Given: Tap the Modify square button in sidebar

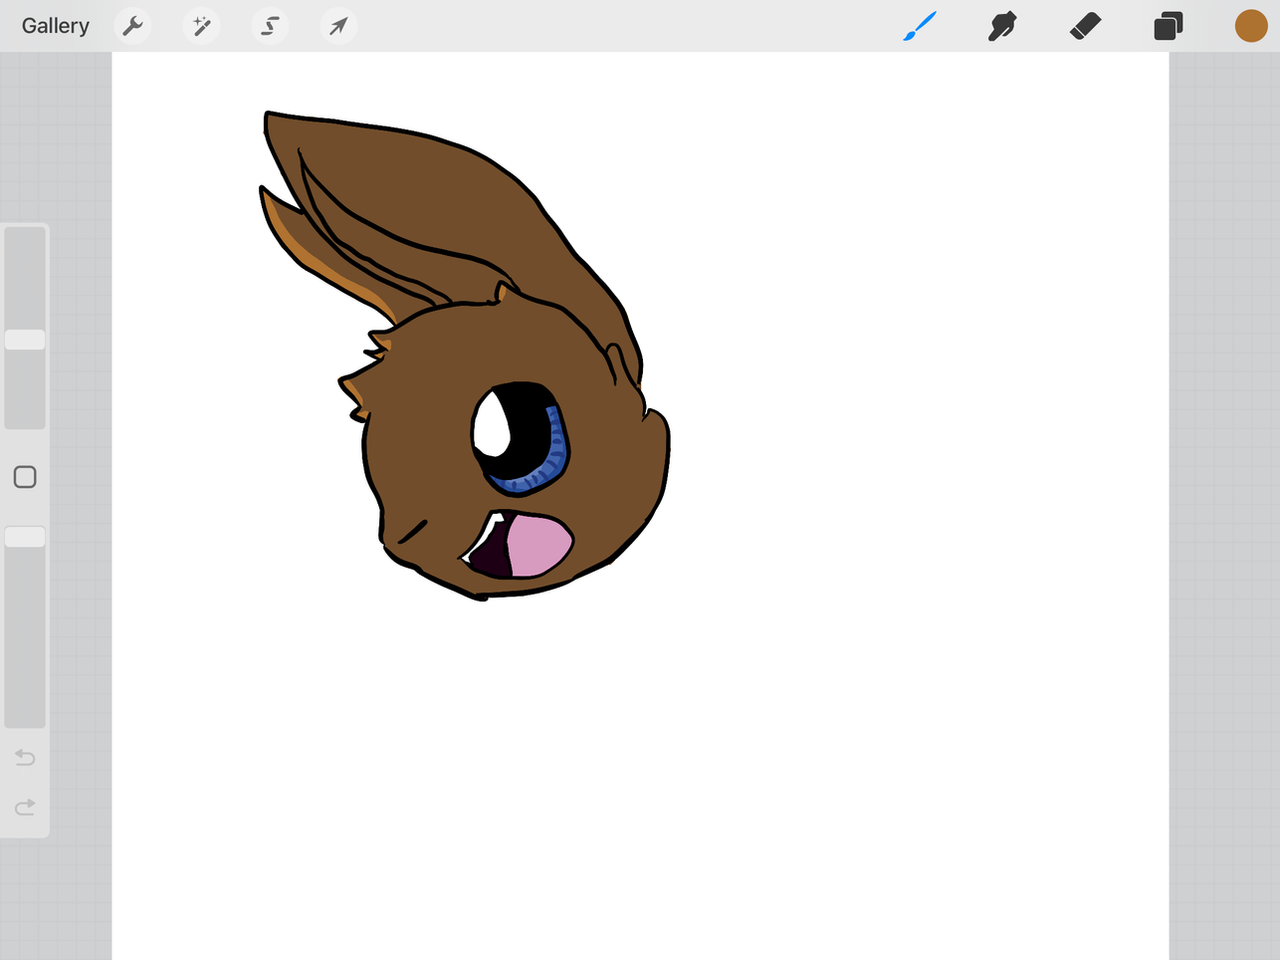Looking at the screenshot, I should (x=25, y=477).
